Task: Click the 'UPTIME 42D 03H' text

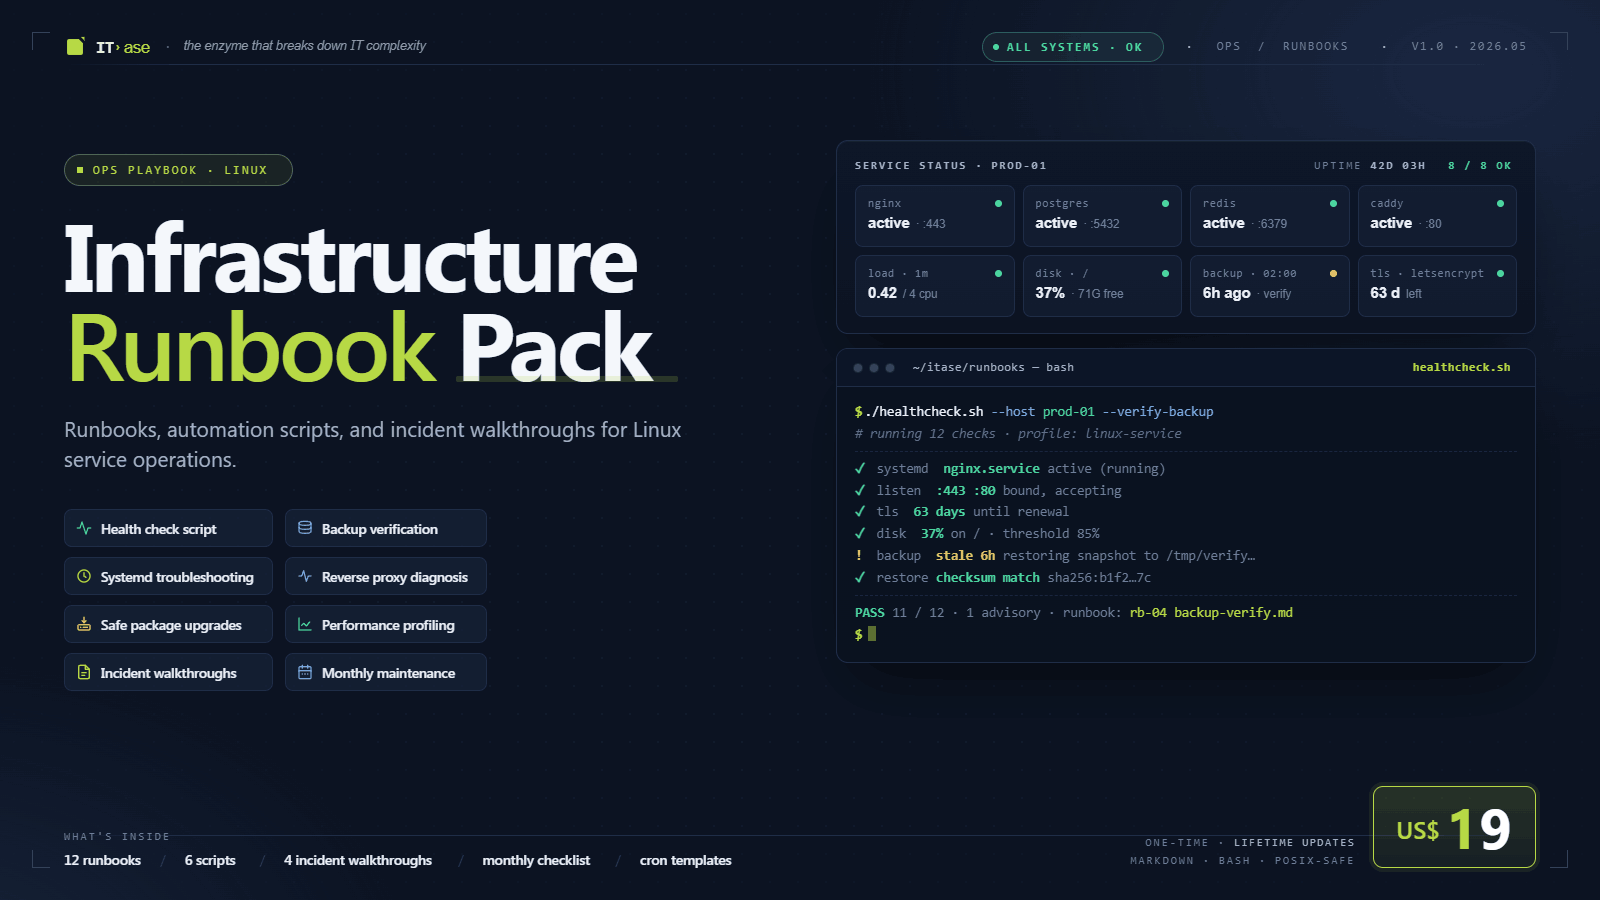Action: point(1370,166)
